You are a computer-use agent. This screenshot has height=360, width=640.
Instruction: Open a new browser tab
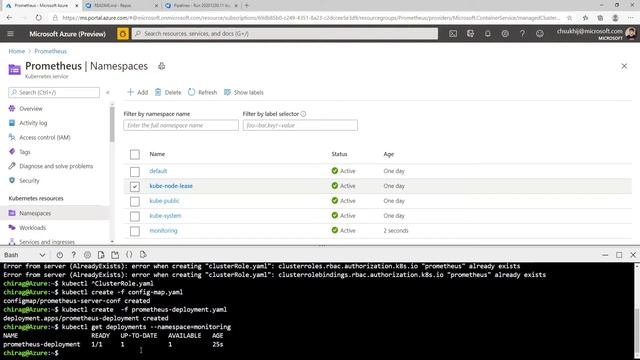pos(247,6)
